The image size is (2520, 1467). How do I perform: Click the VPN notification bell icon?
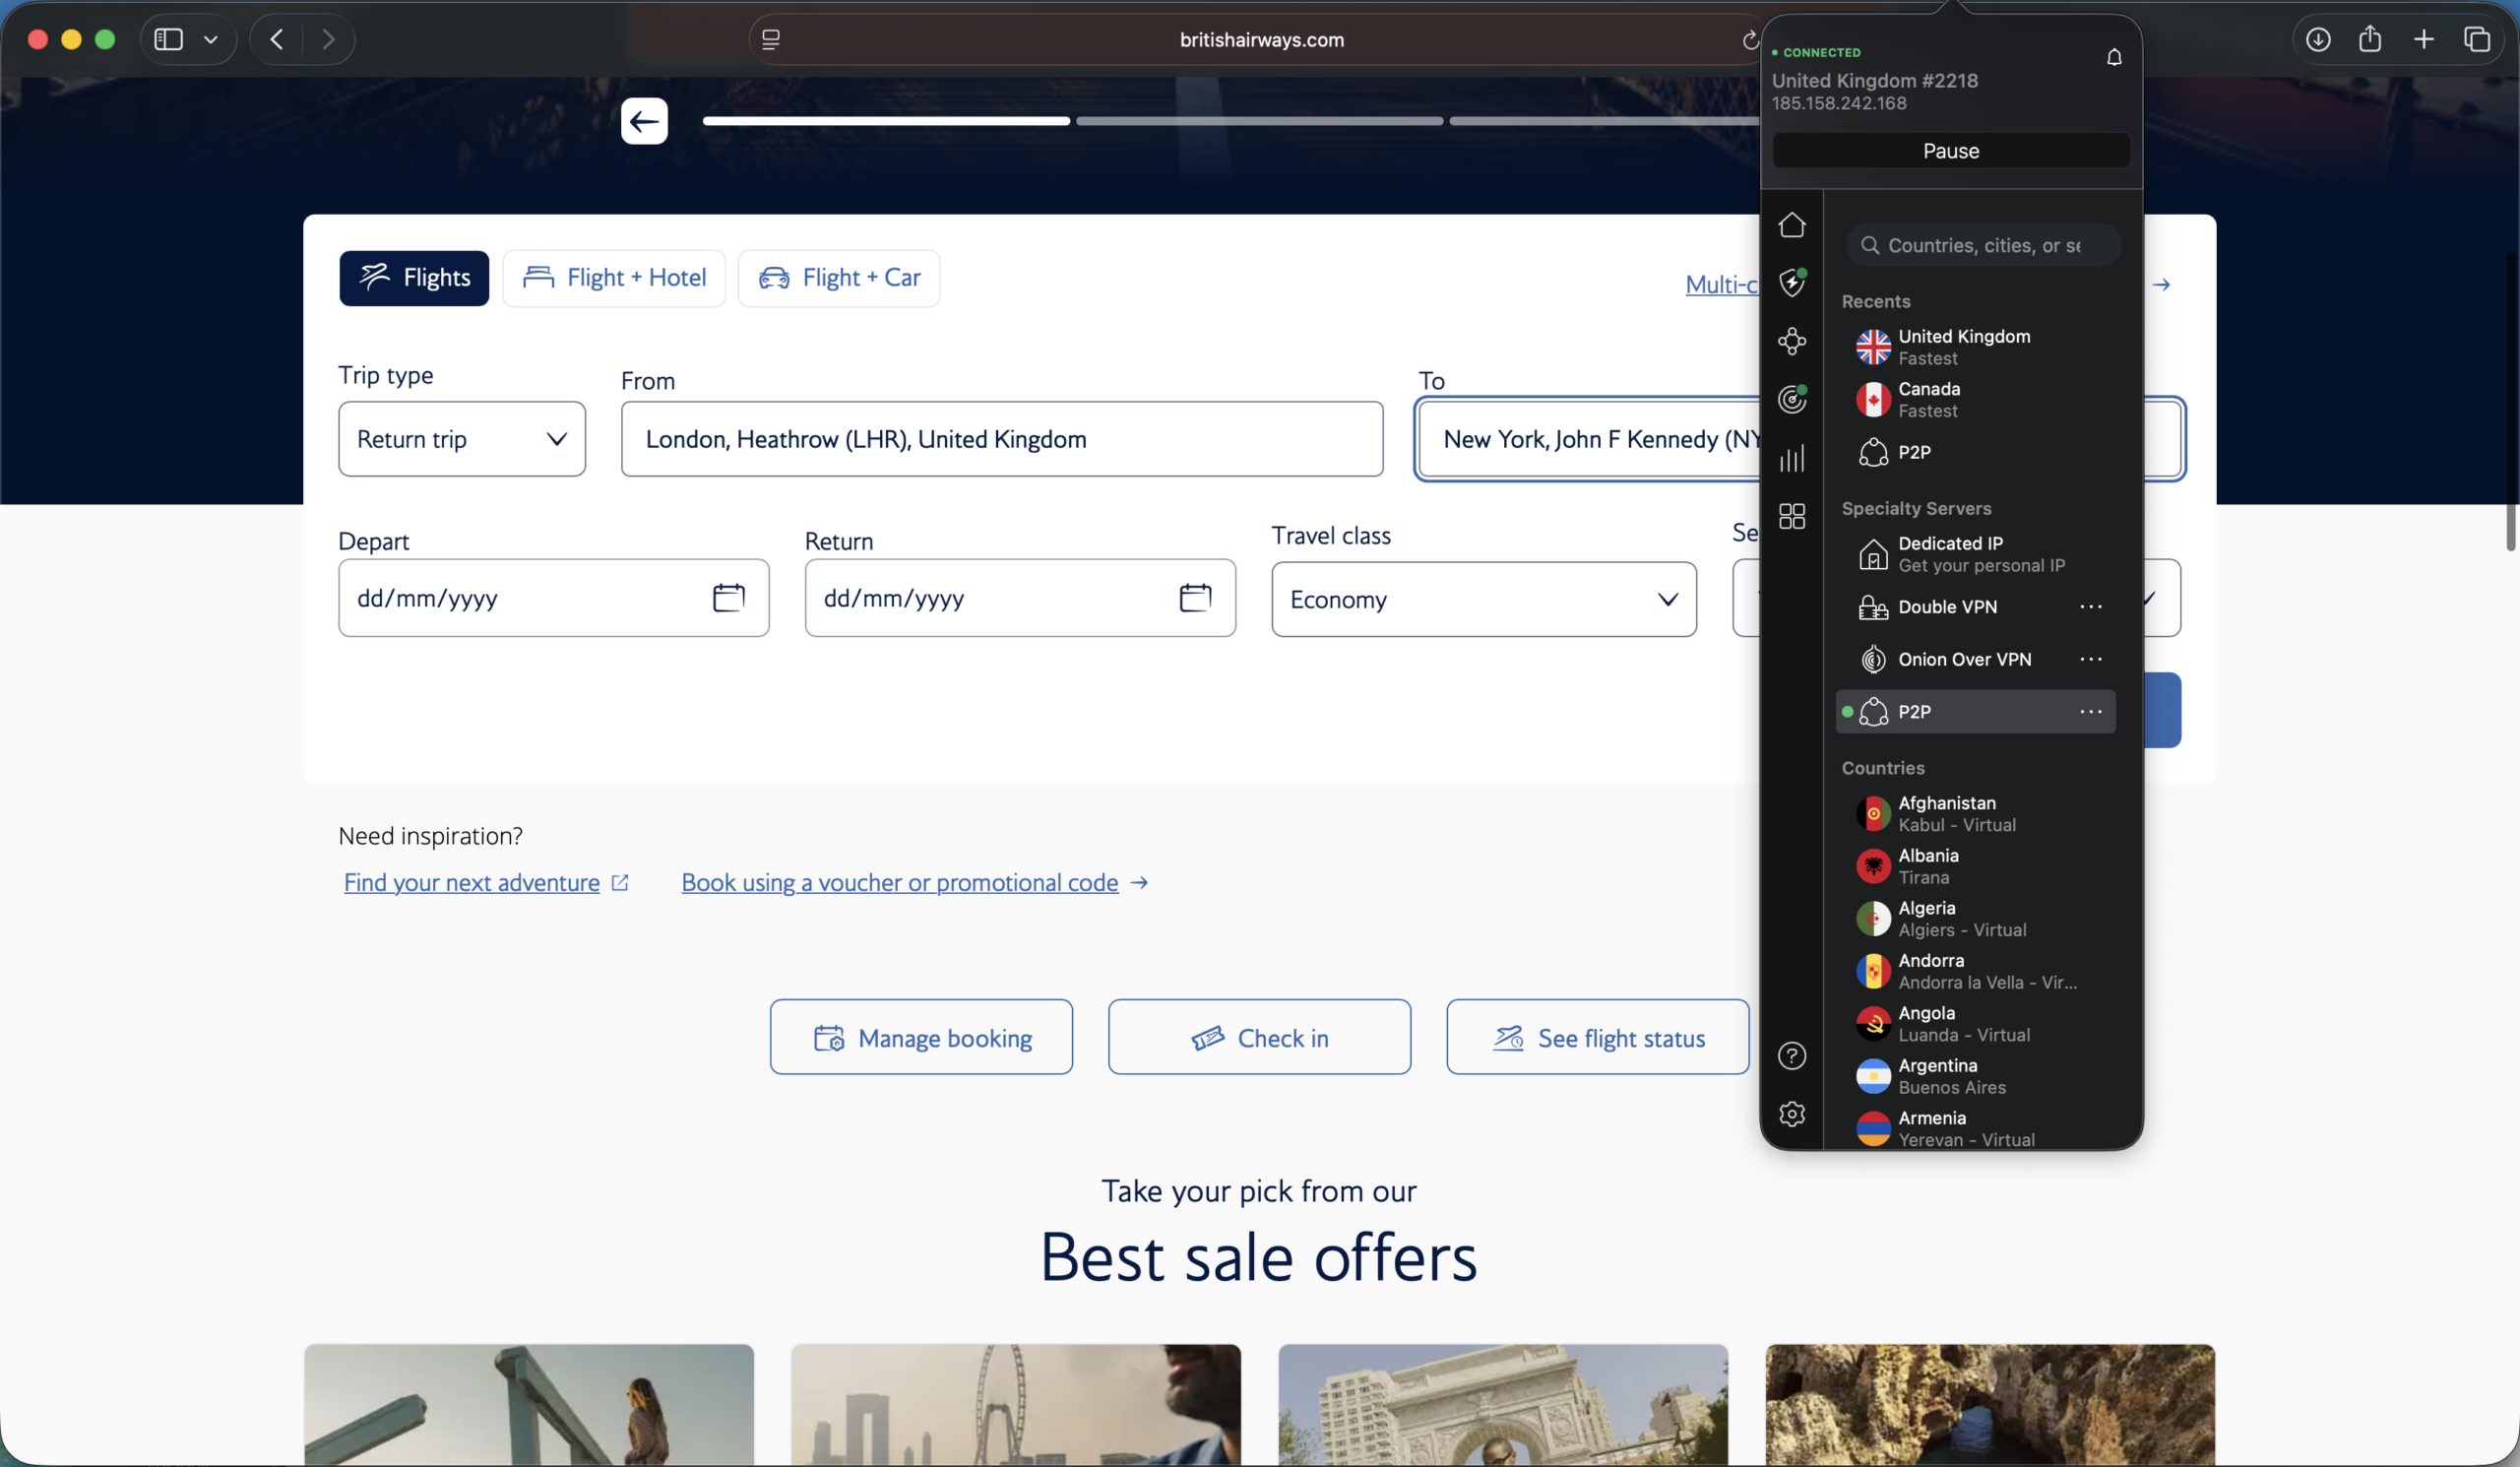pos(2114,57)
